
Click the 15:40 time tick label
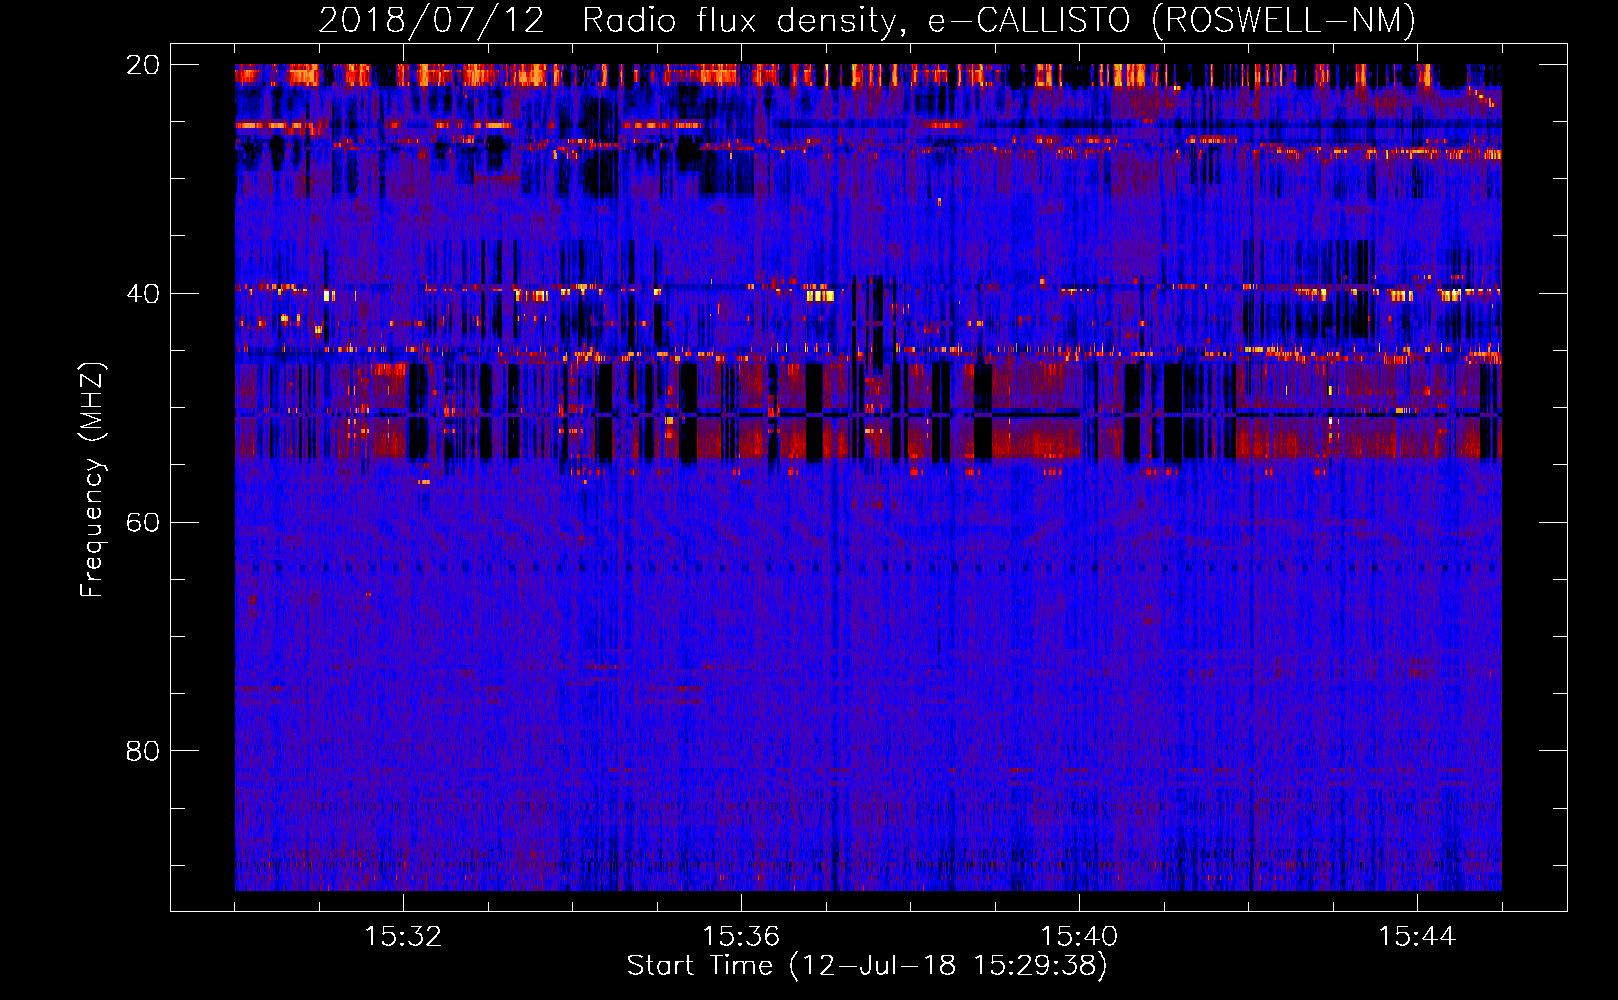[1079, 937]
